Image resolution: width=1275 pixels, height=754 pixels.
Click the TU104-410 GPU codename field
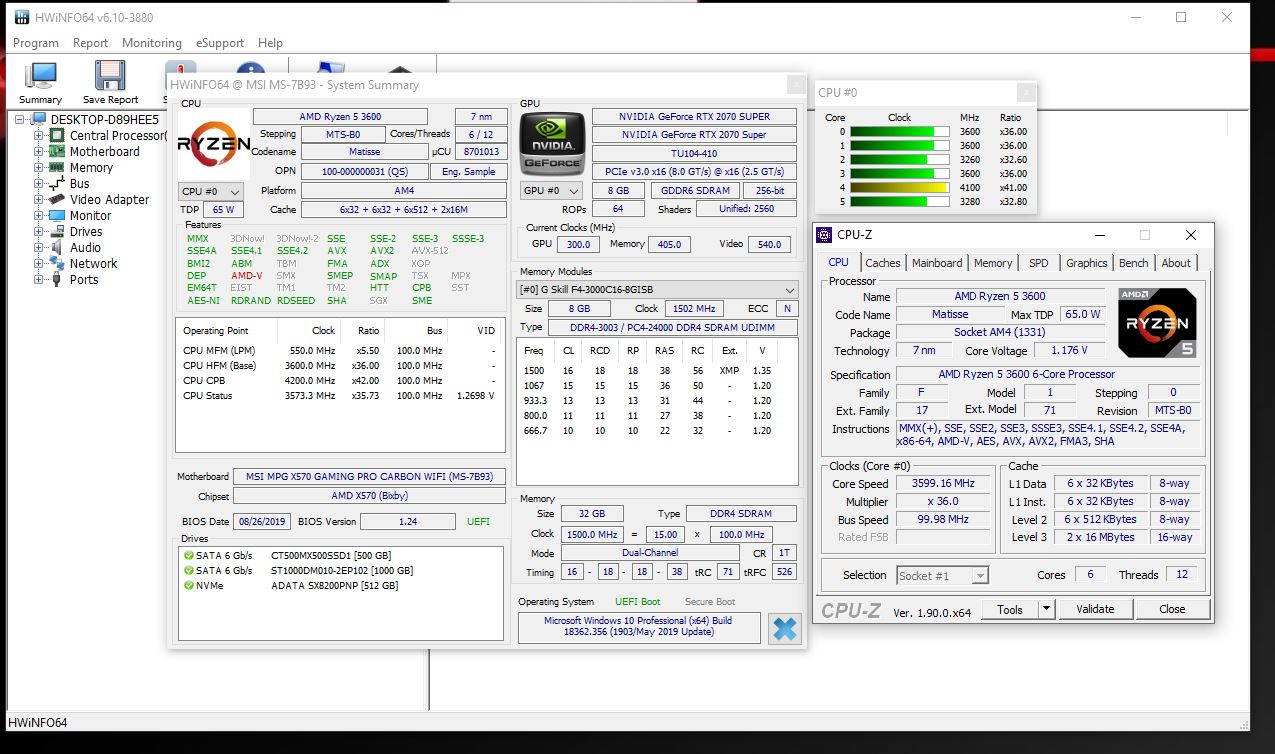point(695,153)
